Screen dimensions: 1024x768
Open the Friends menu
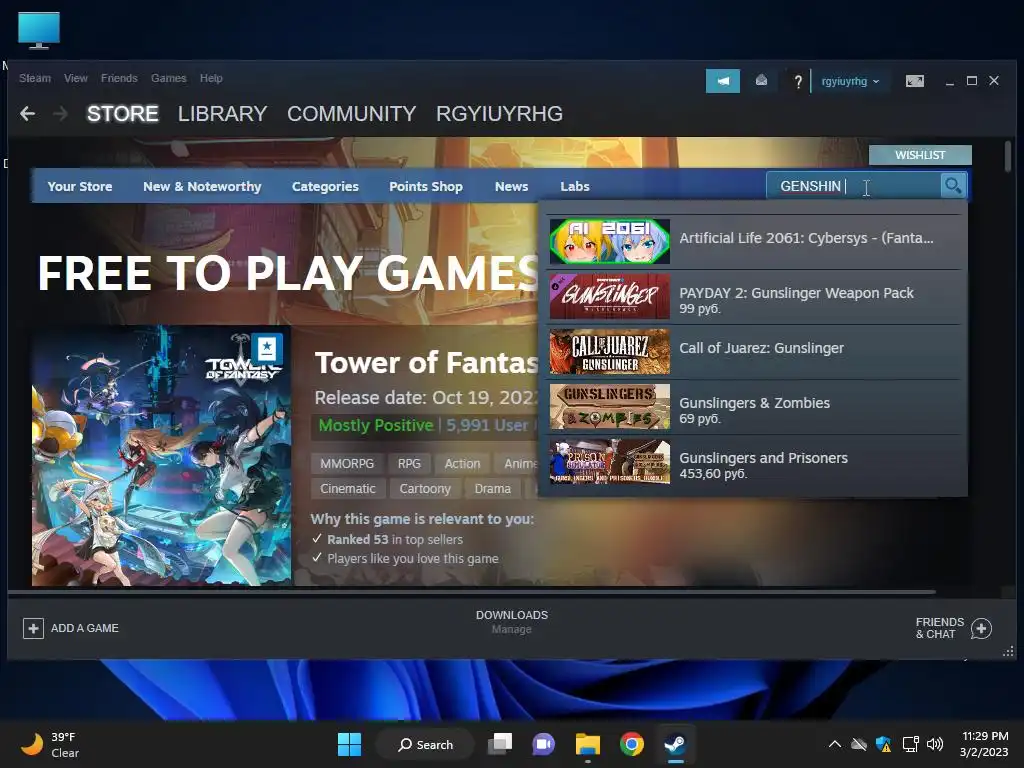pyautogui.click(x=119, y=78)
